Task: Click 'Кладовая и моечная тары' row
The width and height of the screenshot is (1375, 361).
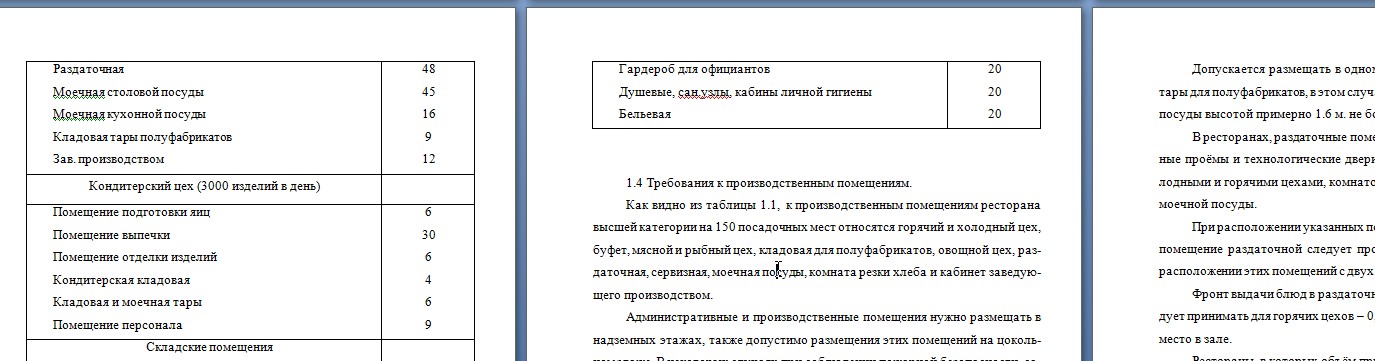Action: [x=251, y=302]
